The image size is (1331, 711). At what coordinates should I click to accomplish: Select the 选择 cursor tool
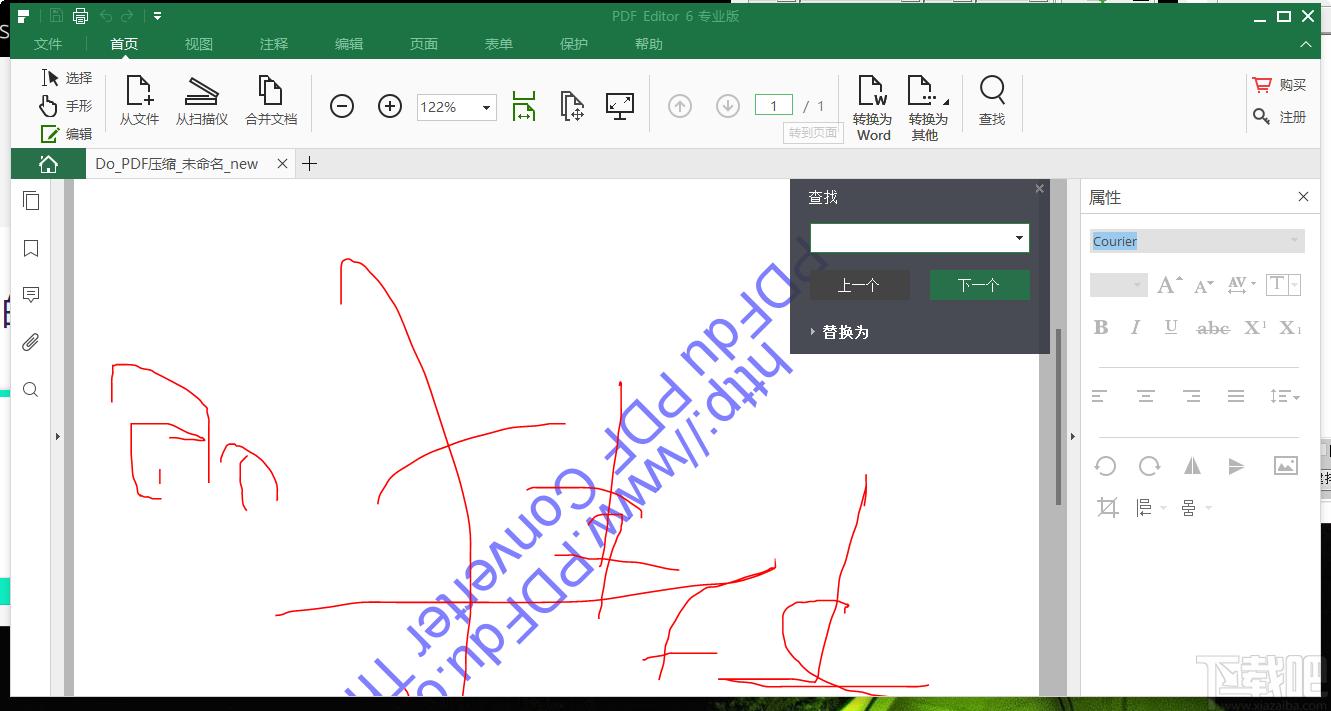click(x=67, y=77)
